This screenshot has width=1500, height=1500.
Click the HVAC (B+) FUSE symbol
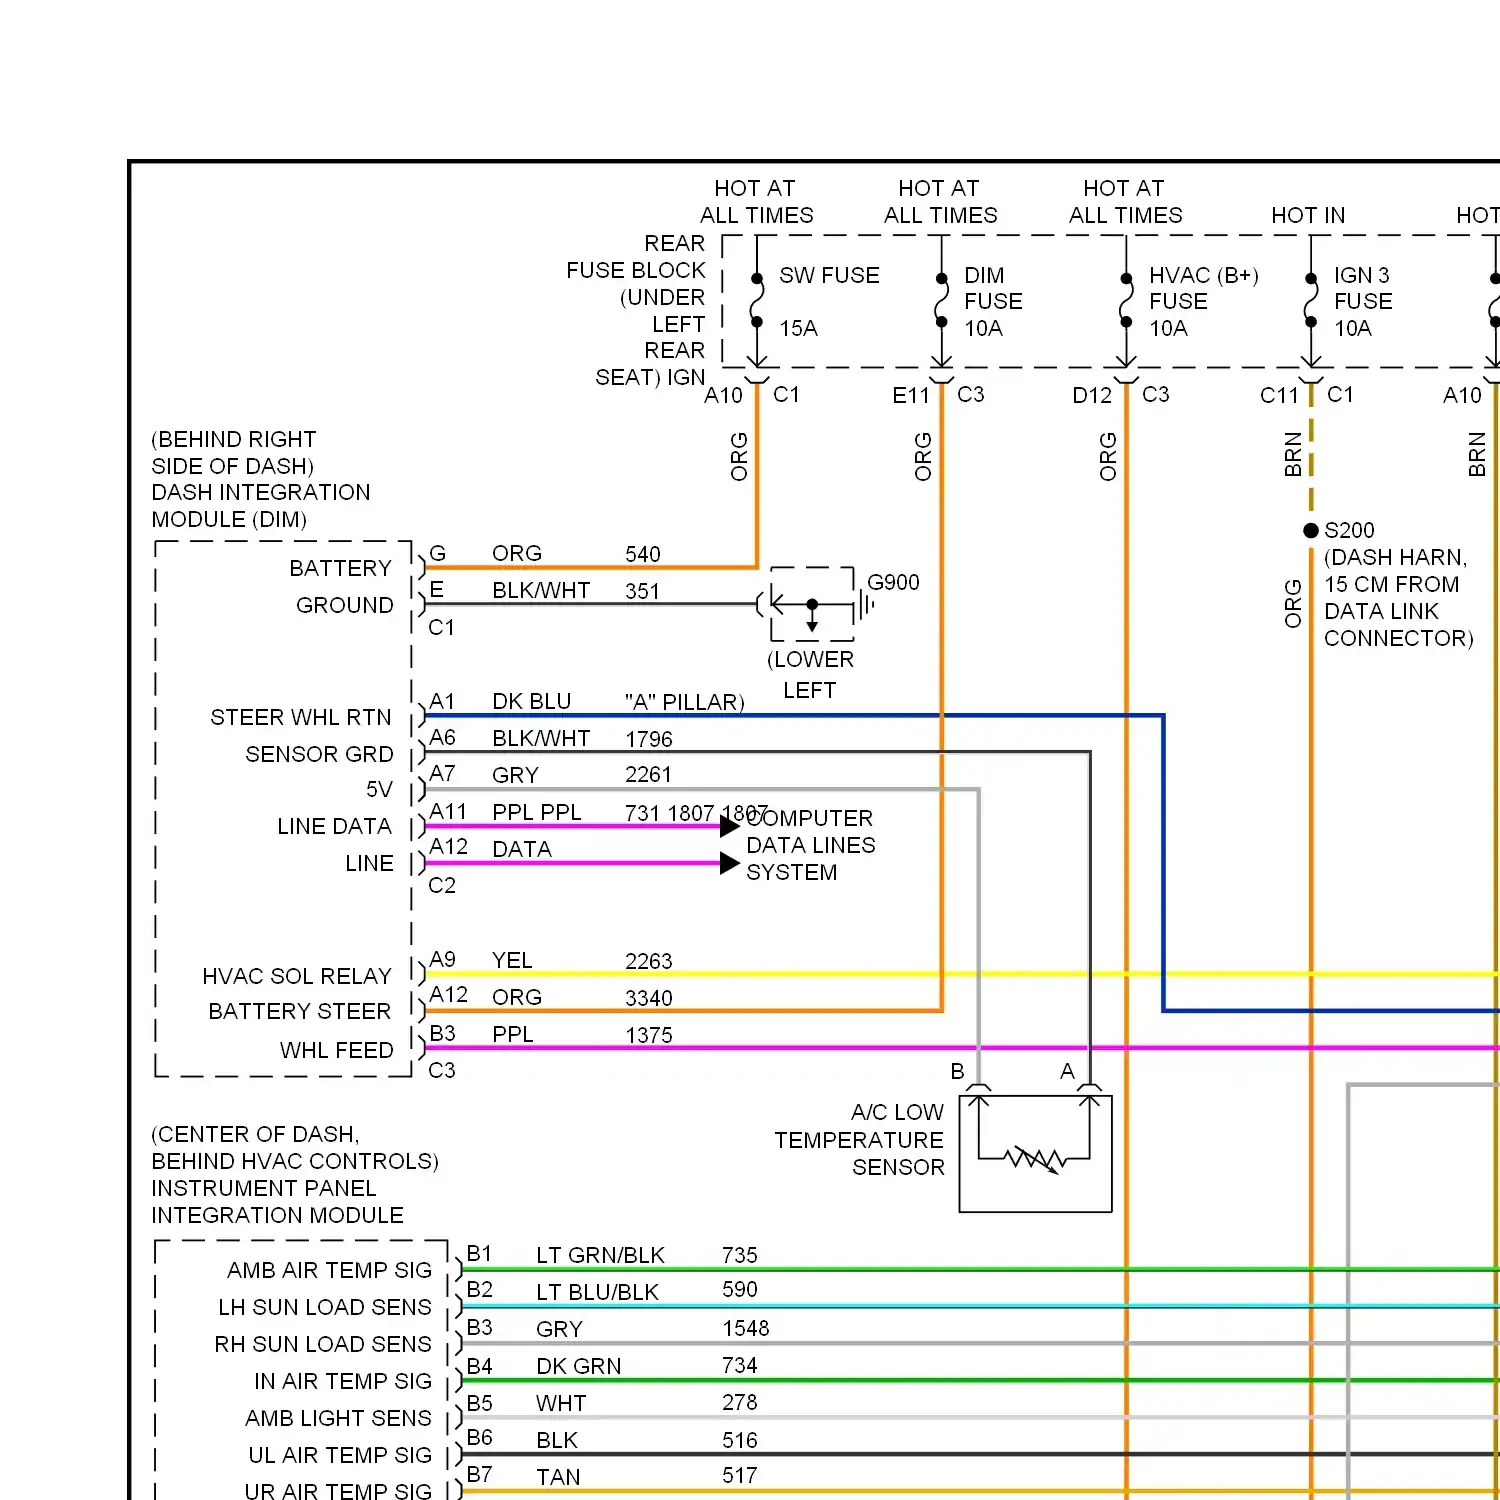1126,300
